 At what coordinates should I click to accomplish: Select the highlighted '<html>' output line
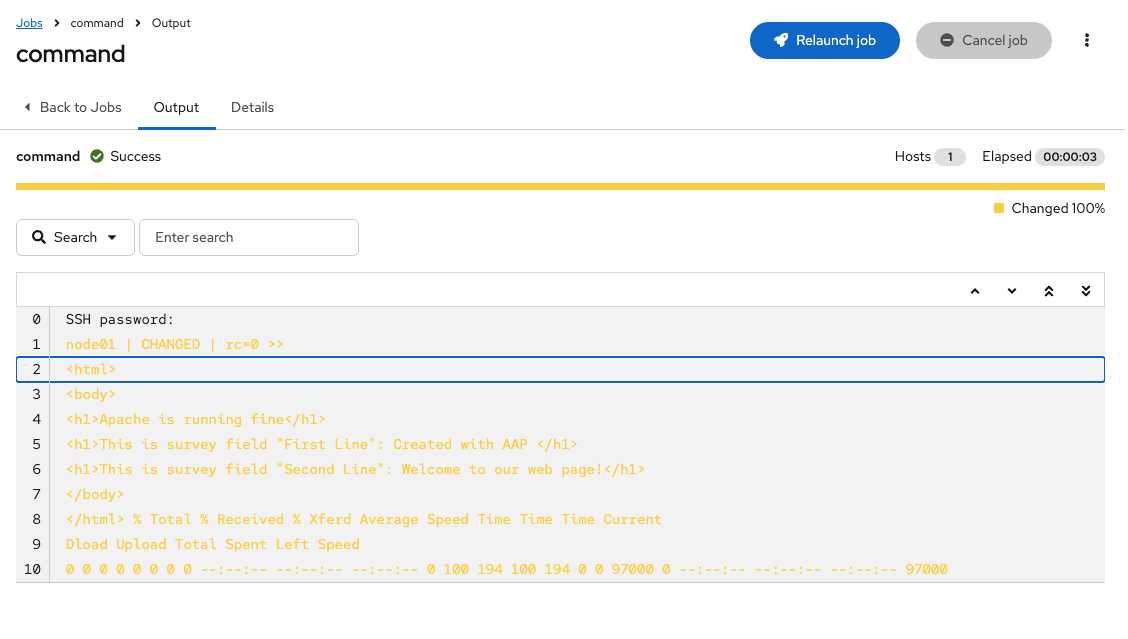(x=560, y=369)
